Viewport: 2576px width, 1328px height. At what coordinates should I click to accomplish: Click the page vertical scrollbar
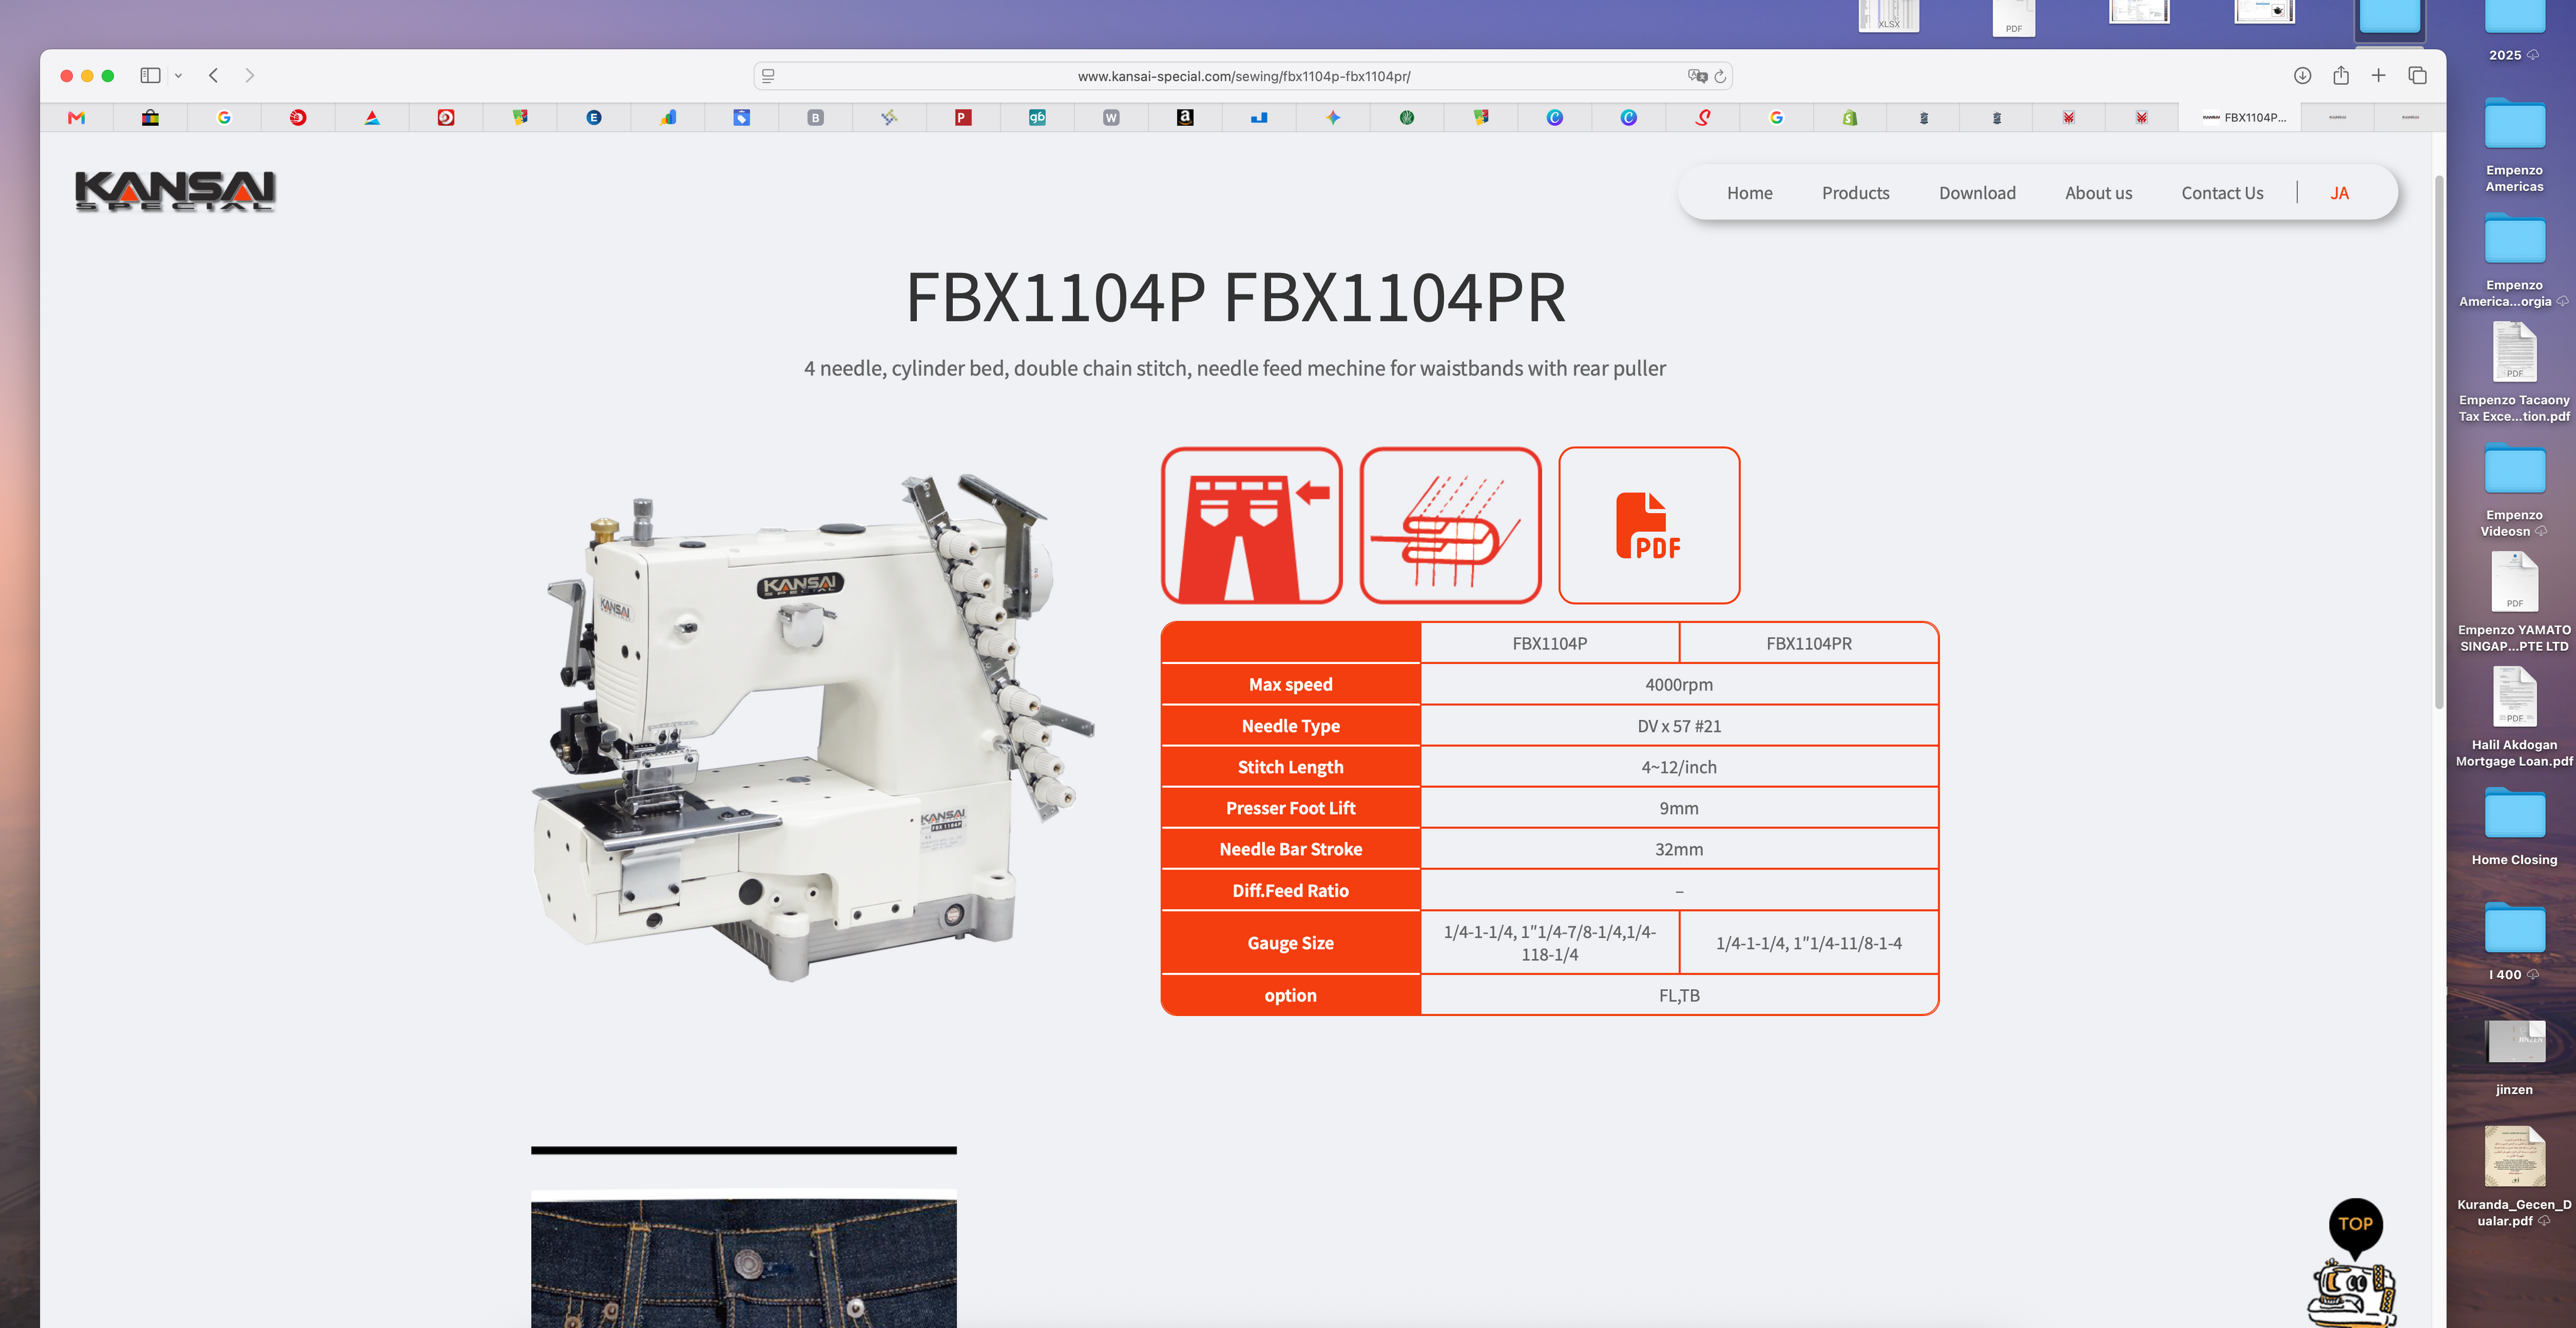click(2438, 442)
